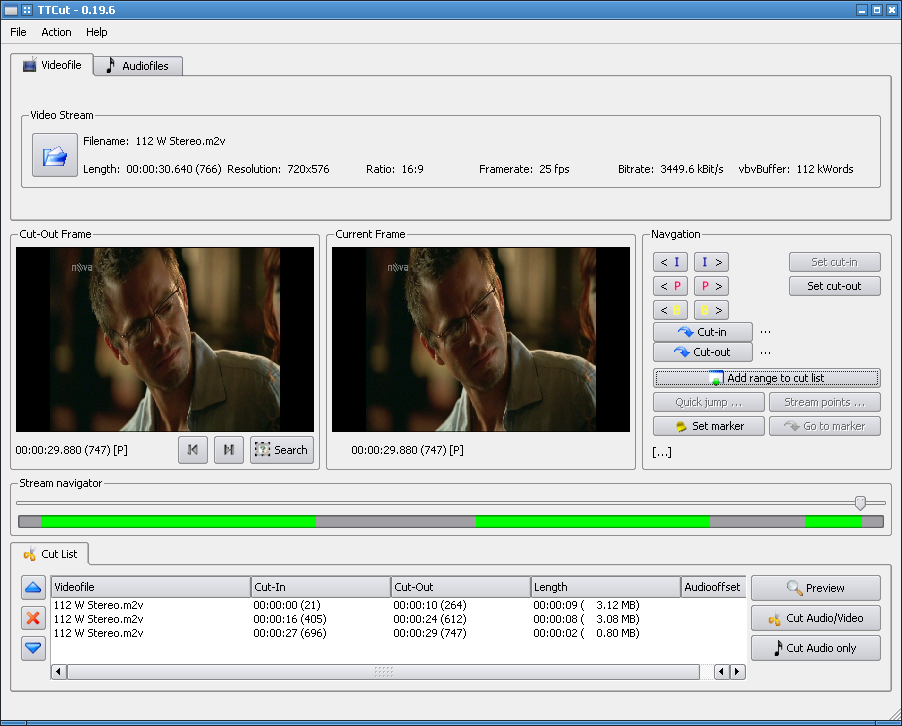Open the Help menu
Screen dimensions: 902x726
pos(97,32)
